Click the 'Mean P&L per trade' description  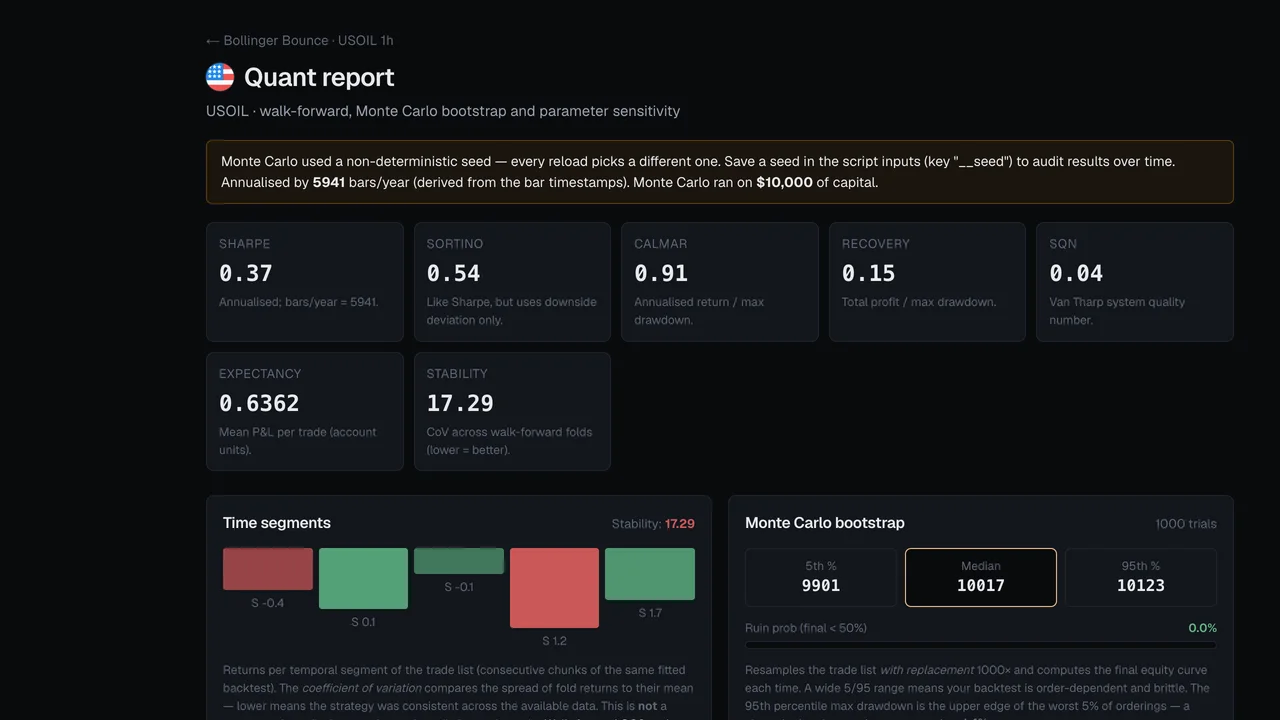pyautogui.click(x=298, y=441)
